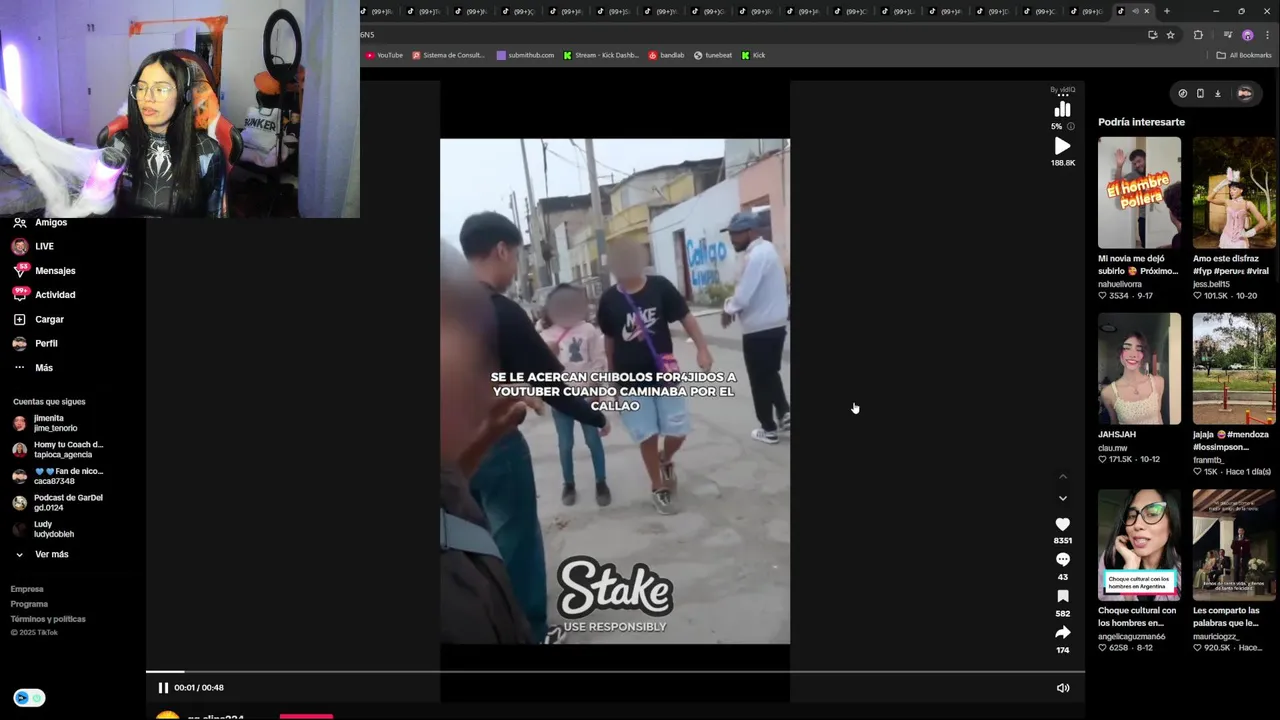
Task: Open 'Amo este disfraz' suggested video thumbnail
Action: pyautogui.click(x=1234, y=193)
